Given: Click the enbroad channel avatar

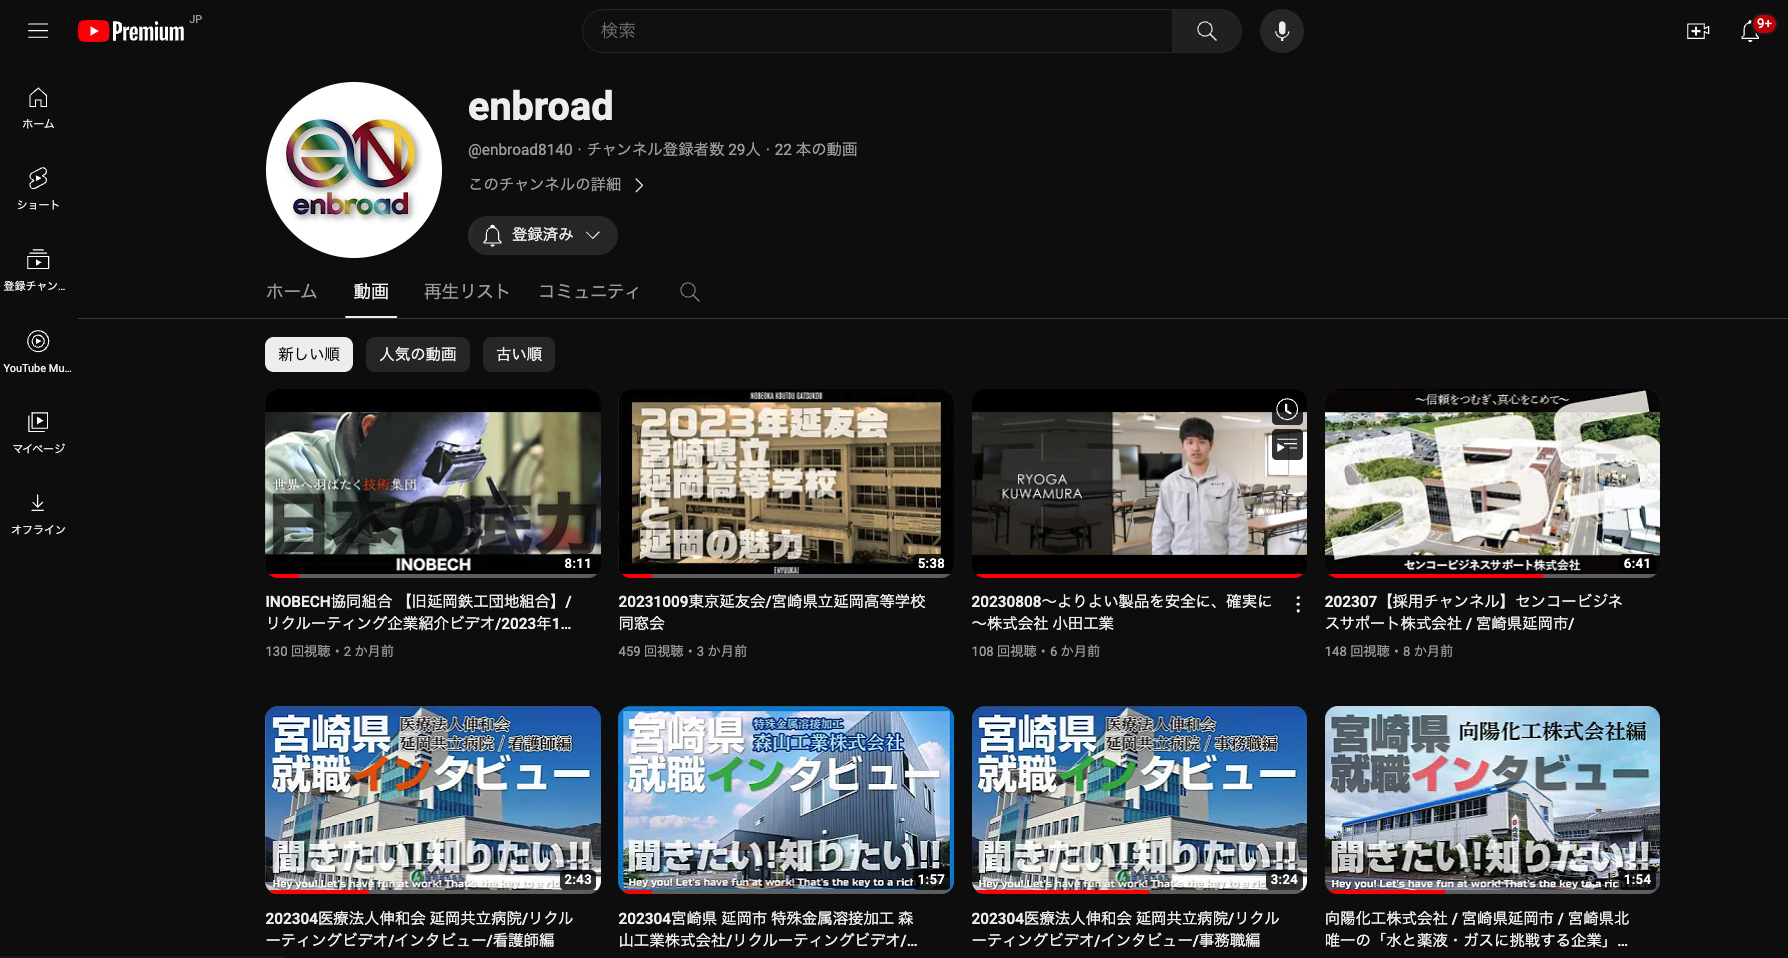Looking at the screenshot, I should tap(354, 170).
